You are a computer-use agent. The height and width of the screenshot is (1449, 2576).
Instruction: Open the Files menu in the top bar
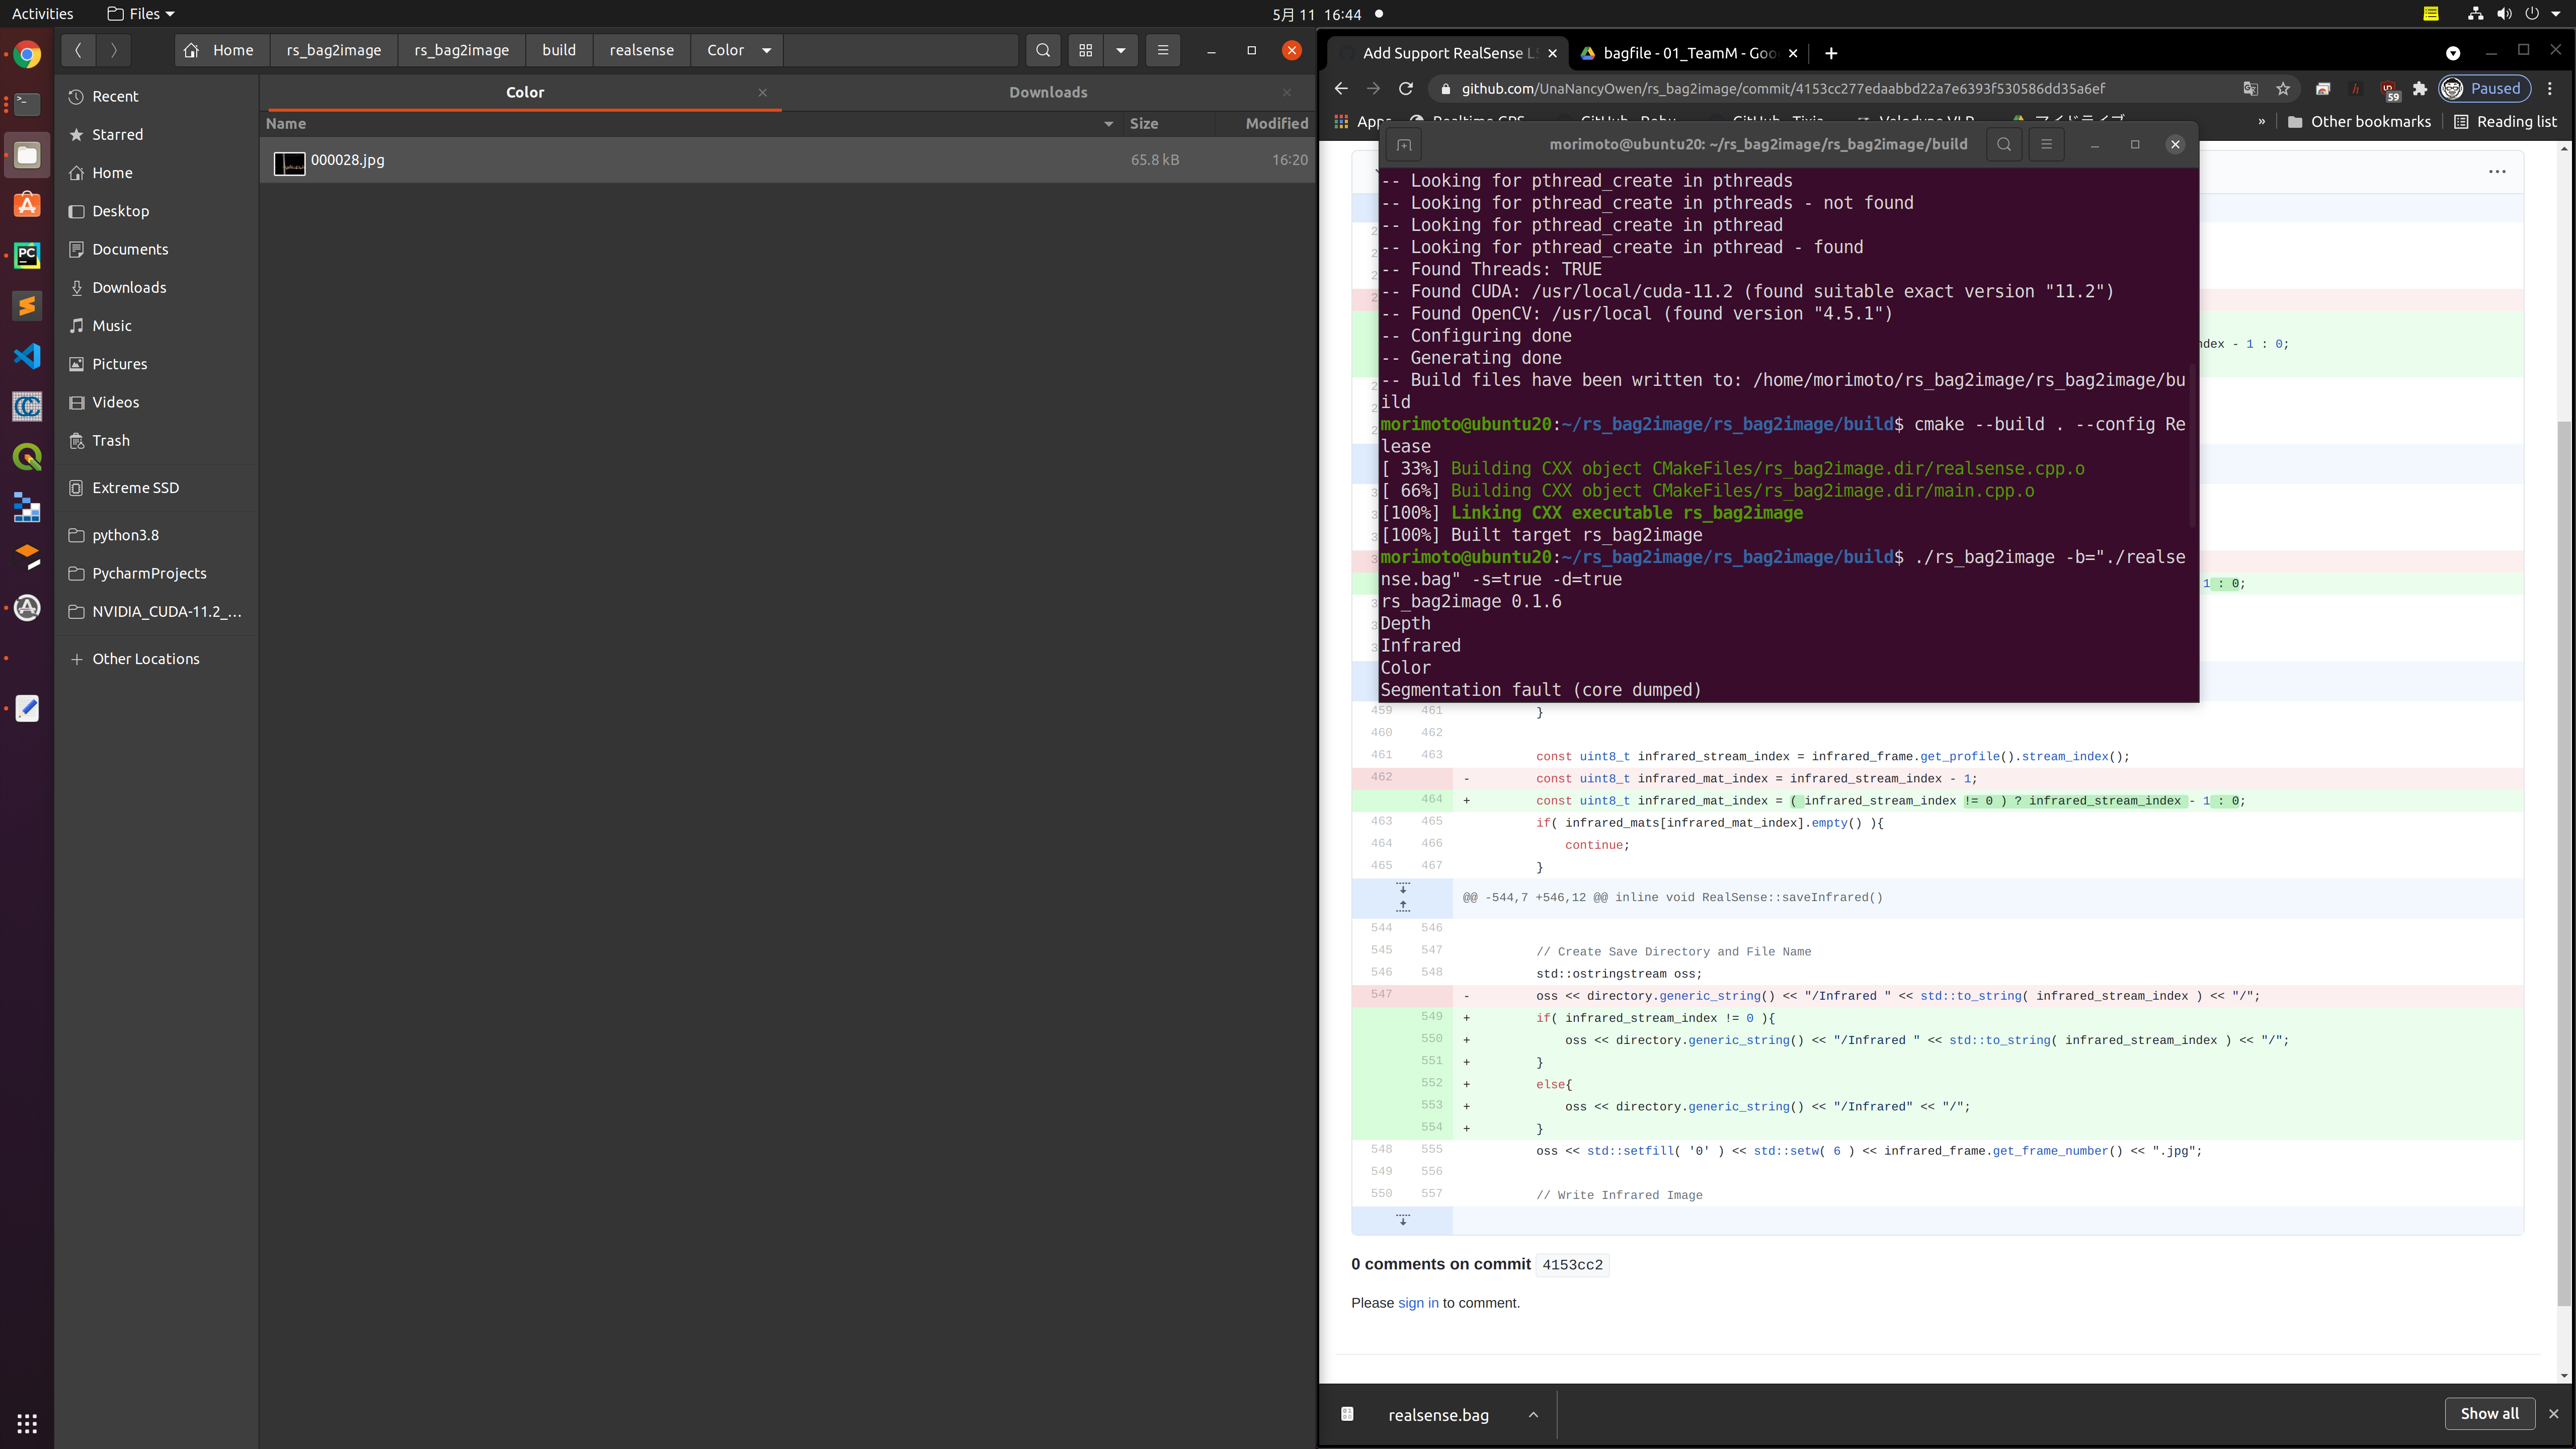[139, 13]
